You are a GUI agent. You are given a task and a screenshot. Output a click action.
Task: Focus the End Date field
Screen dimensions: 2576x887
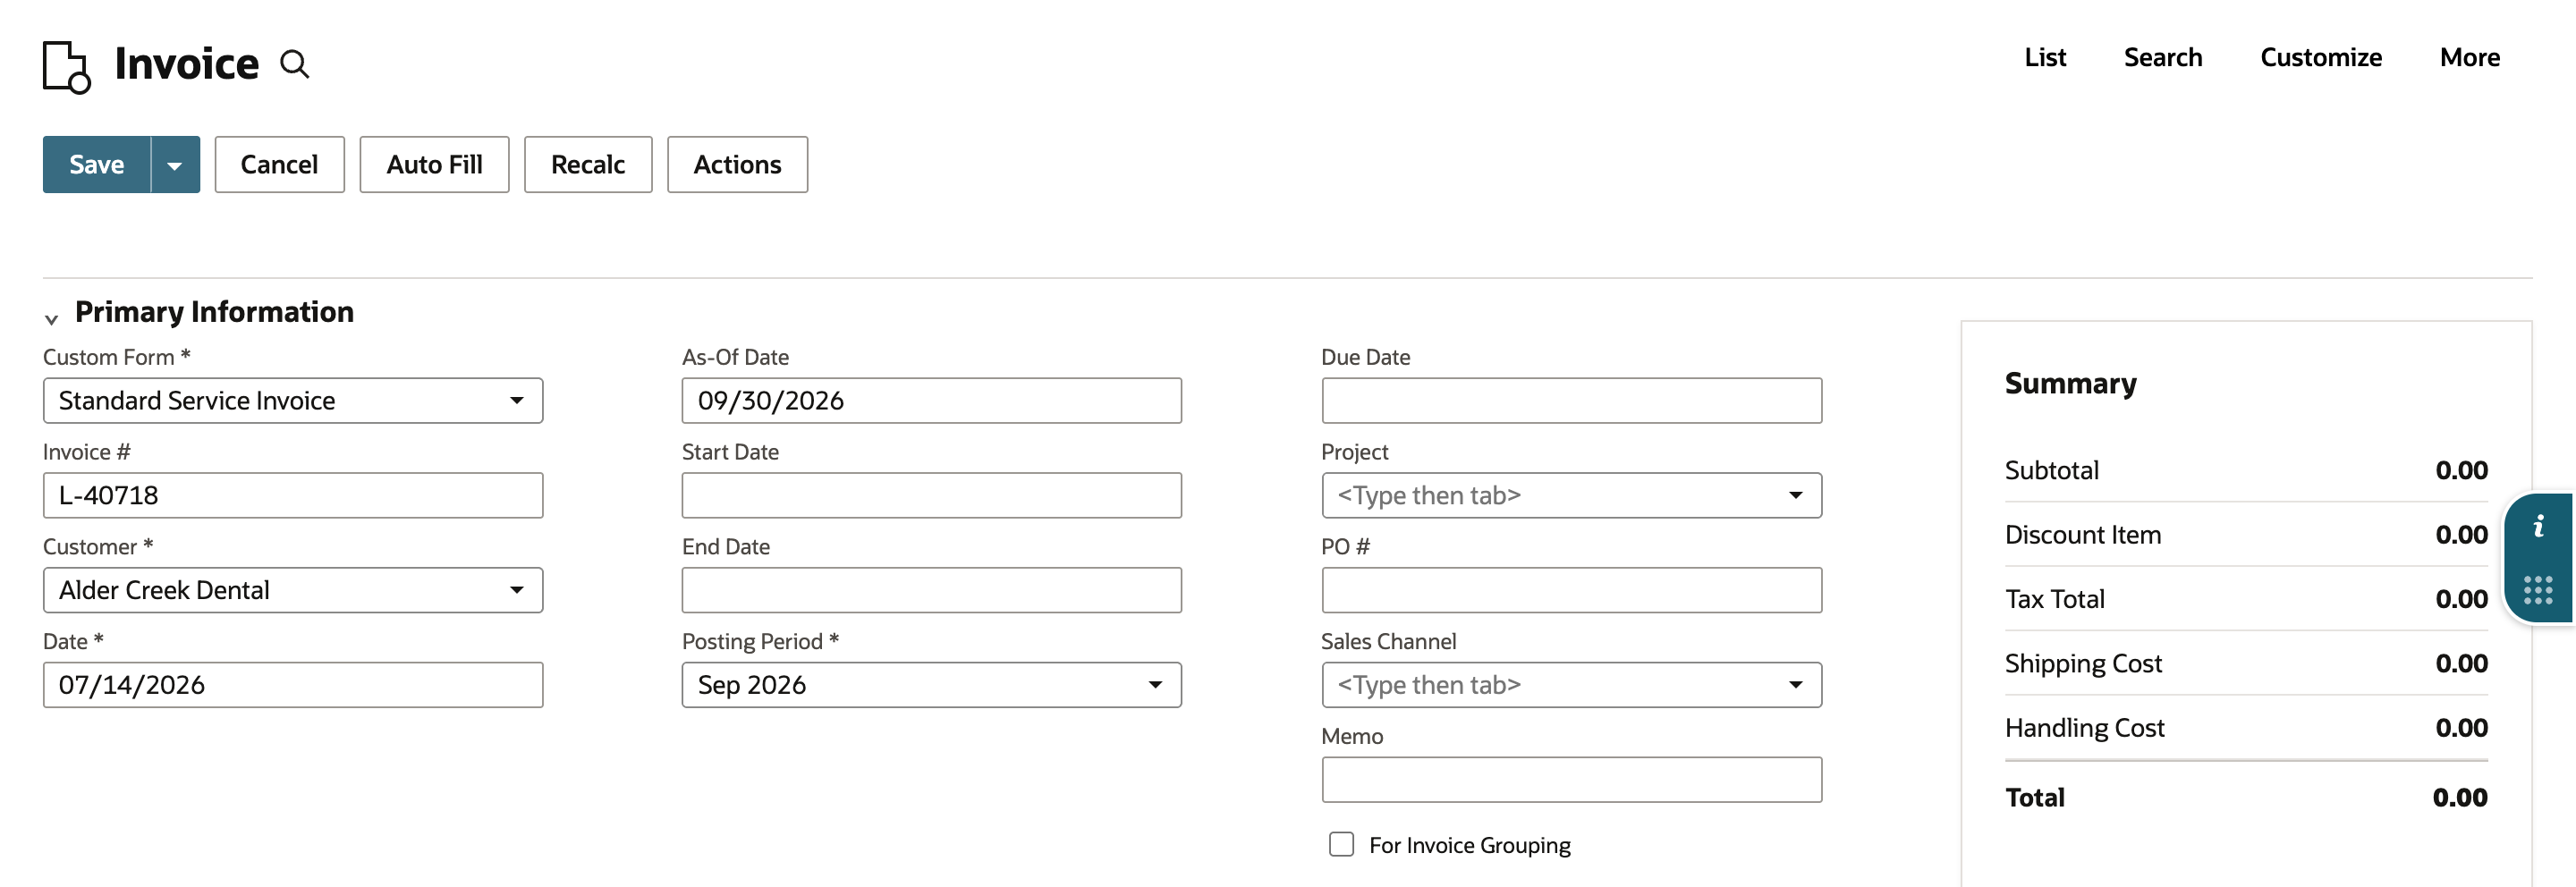pyautogui.click(x=931, y=590)
